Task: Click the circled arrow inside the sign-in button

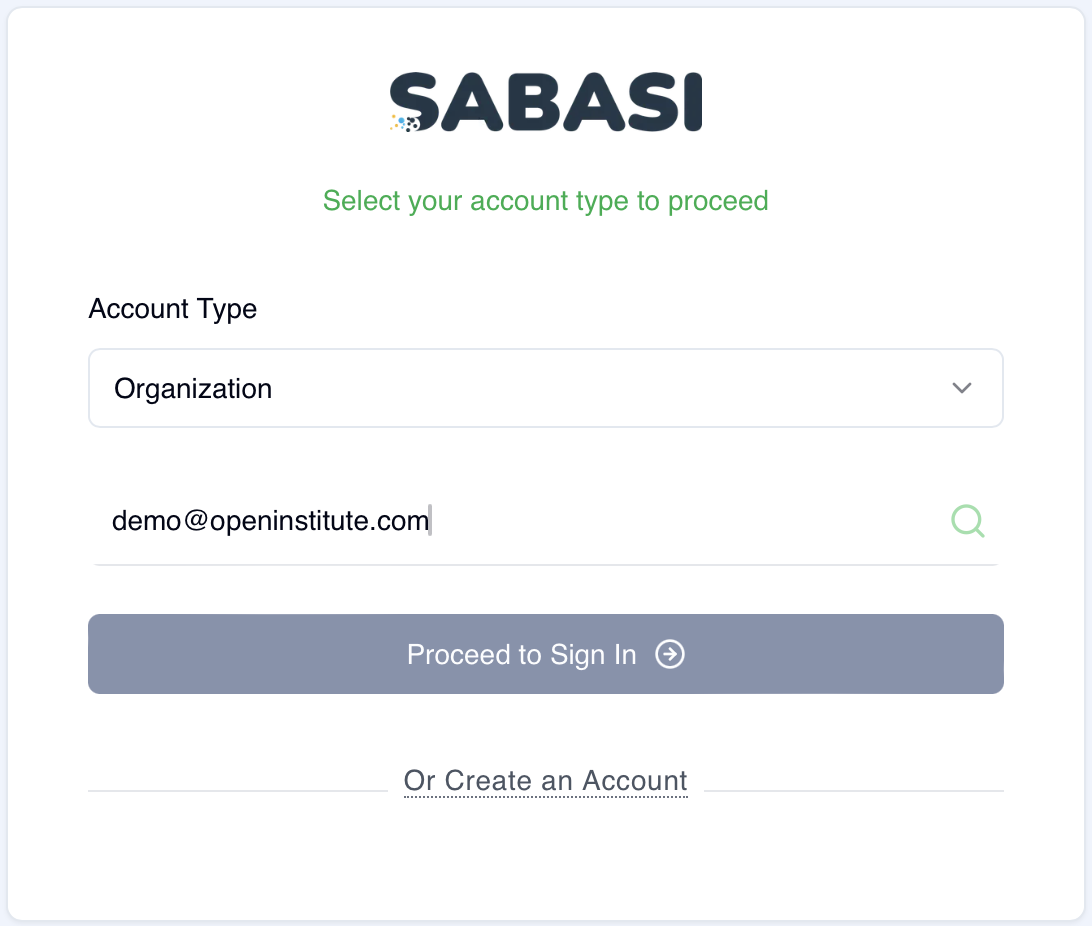Action: point(671,655)
